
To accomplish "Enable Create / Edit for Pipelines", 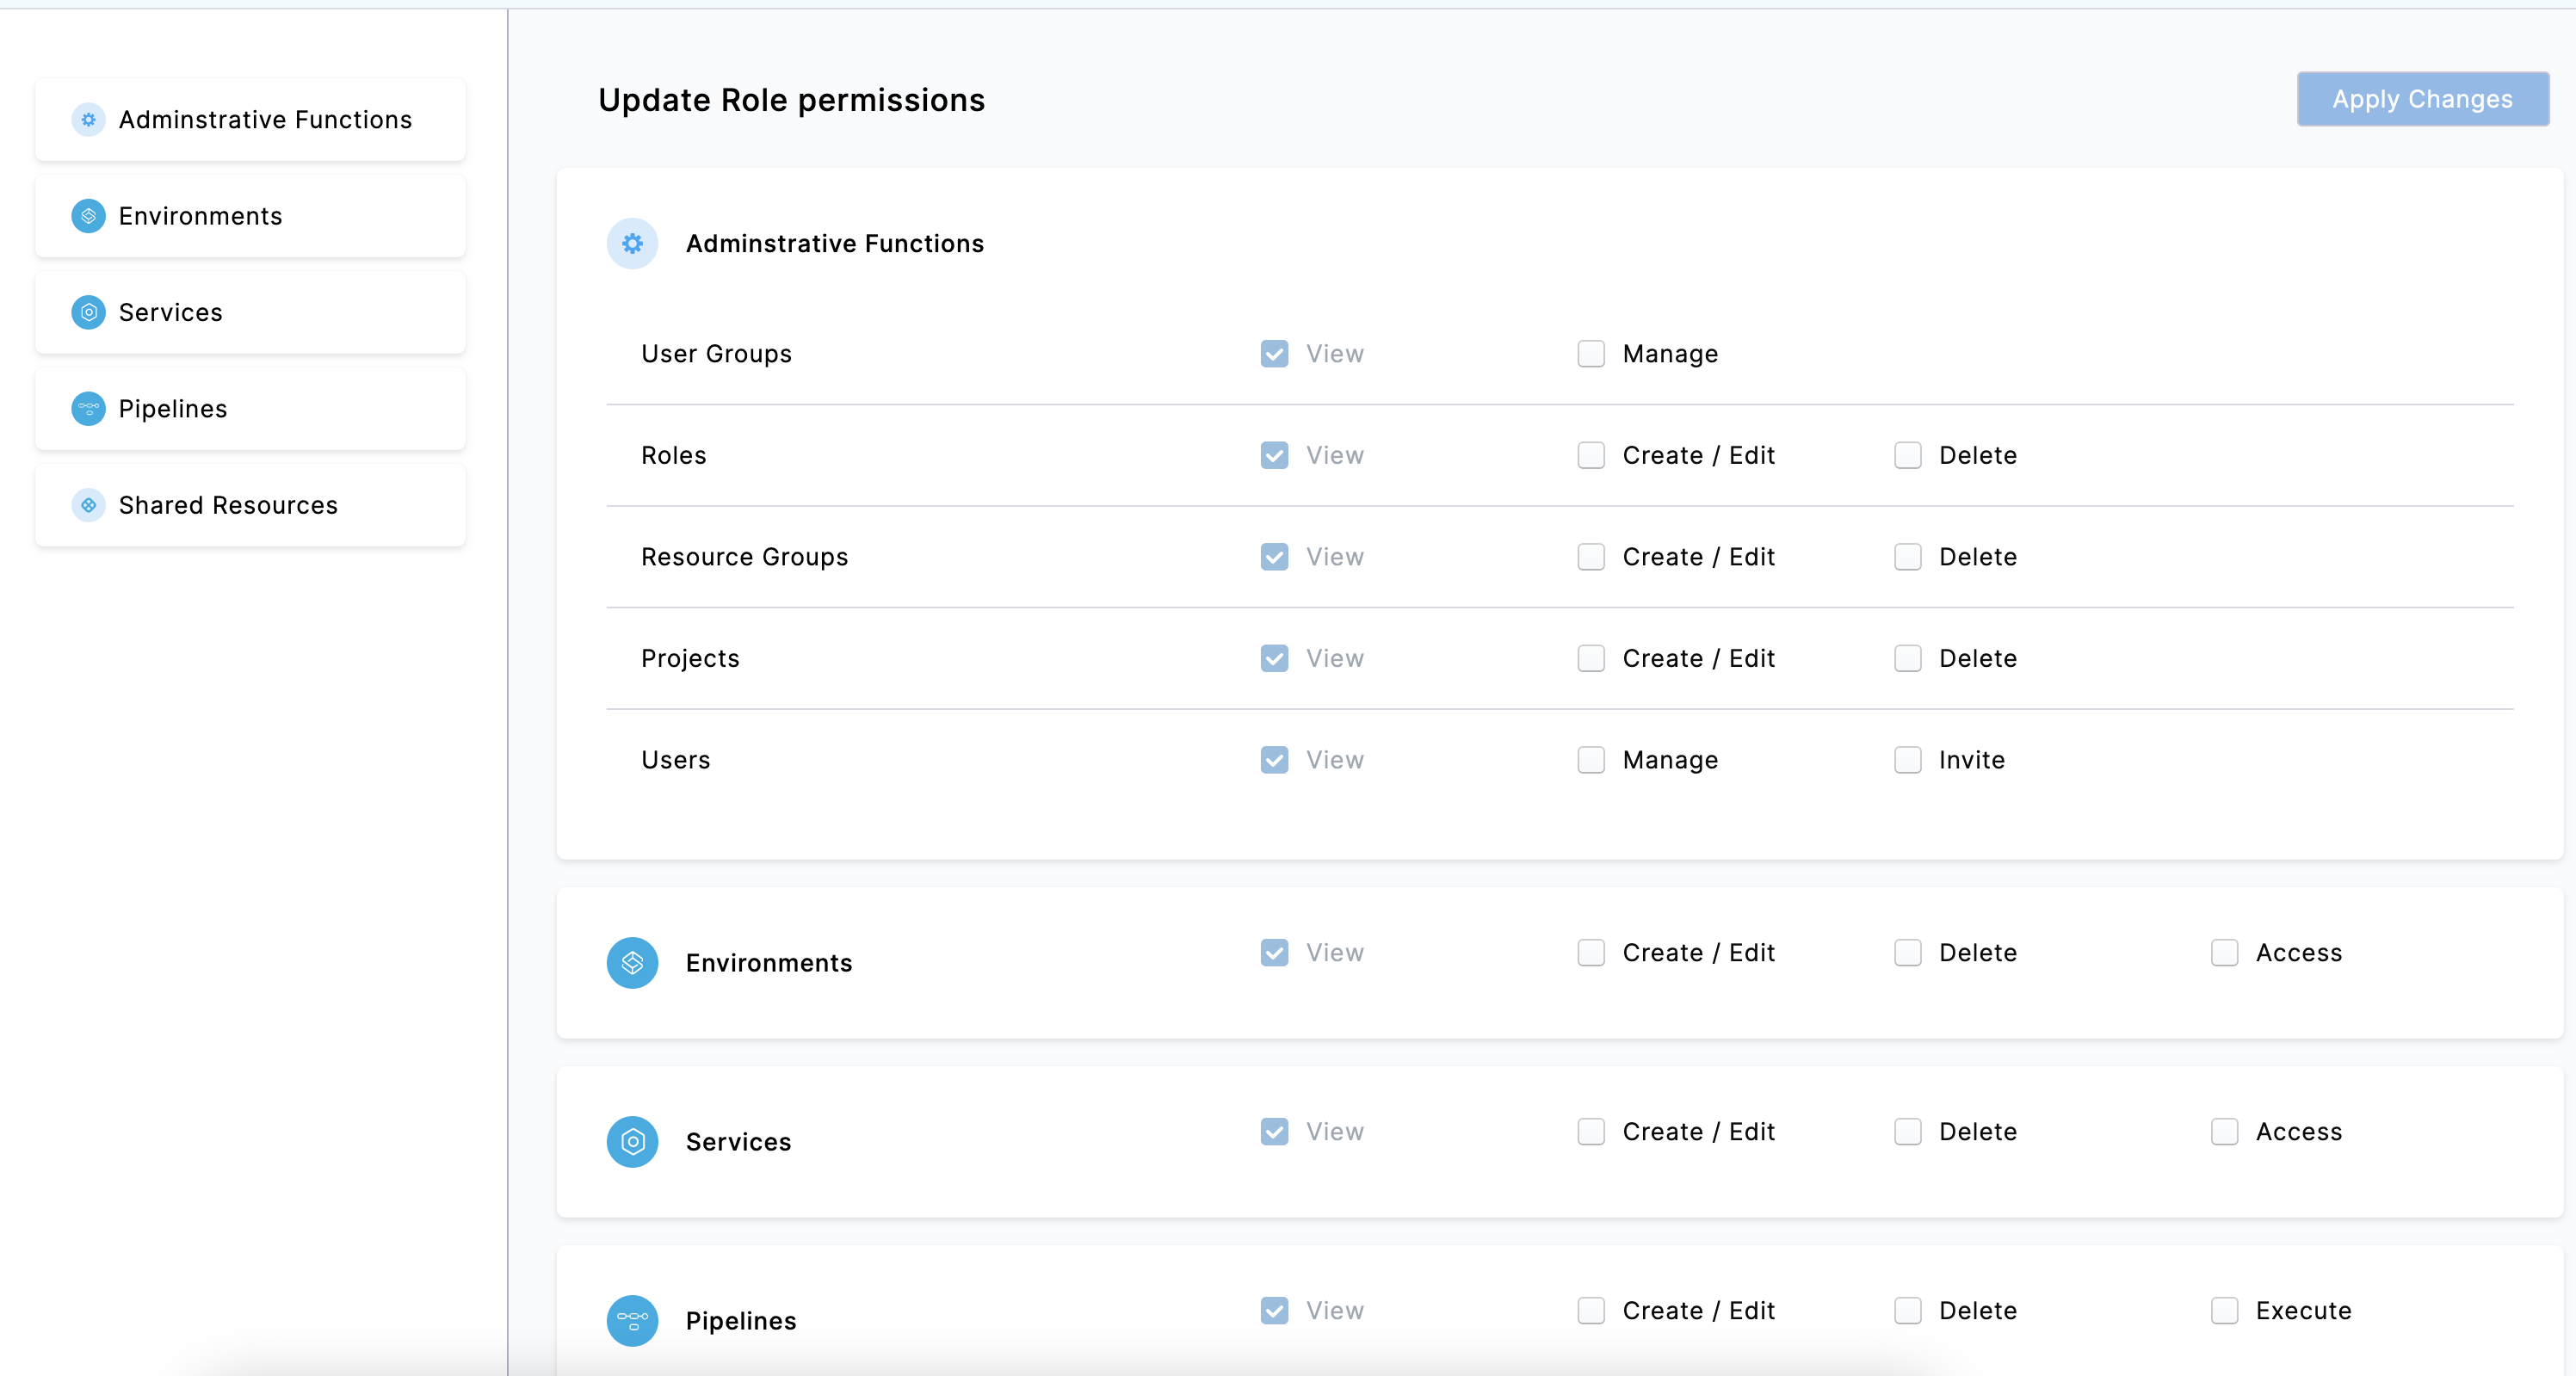I will [x=1591, y=1311].
